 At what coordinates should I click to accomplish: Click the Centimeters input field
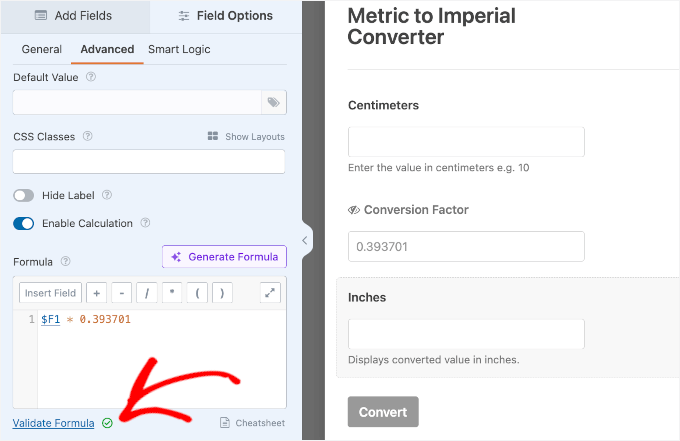pyautogui.click(x=466, y=141)
